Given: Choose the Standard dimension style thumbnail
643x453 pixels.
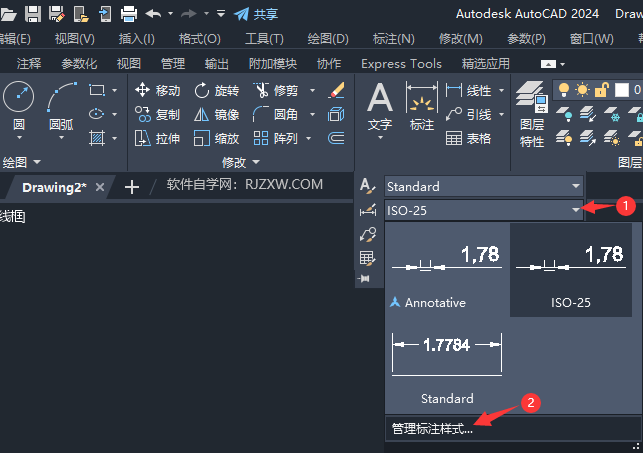Looking at the screenshot, I should coord(447,366).
